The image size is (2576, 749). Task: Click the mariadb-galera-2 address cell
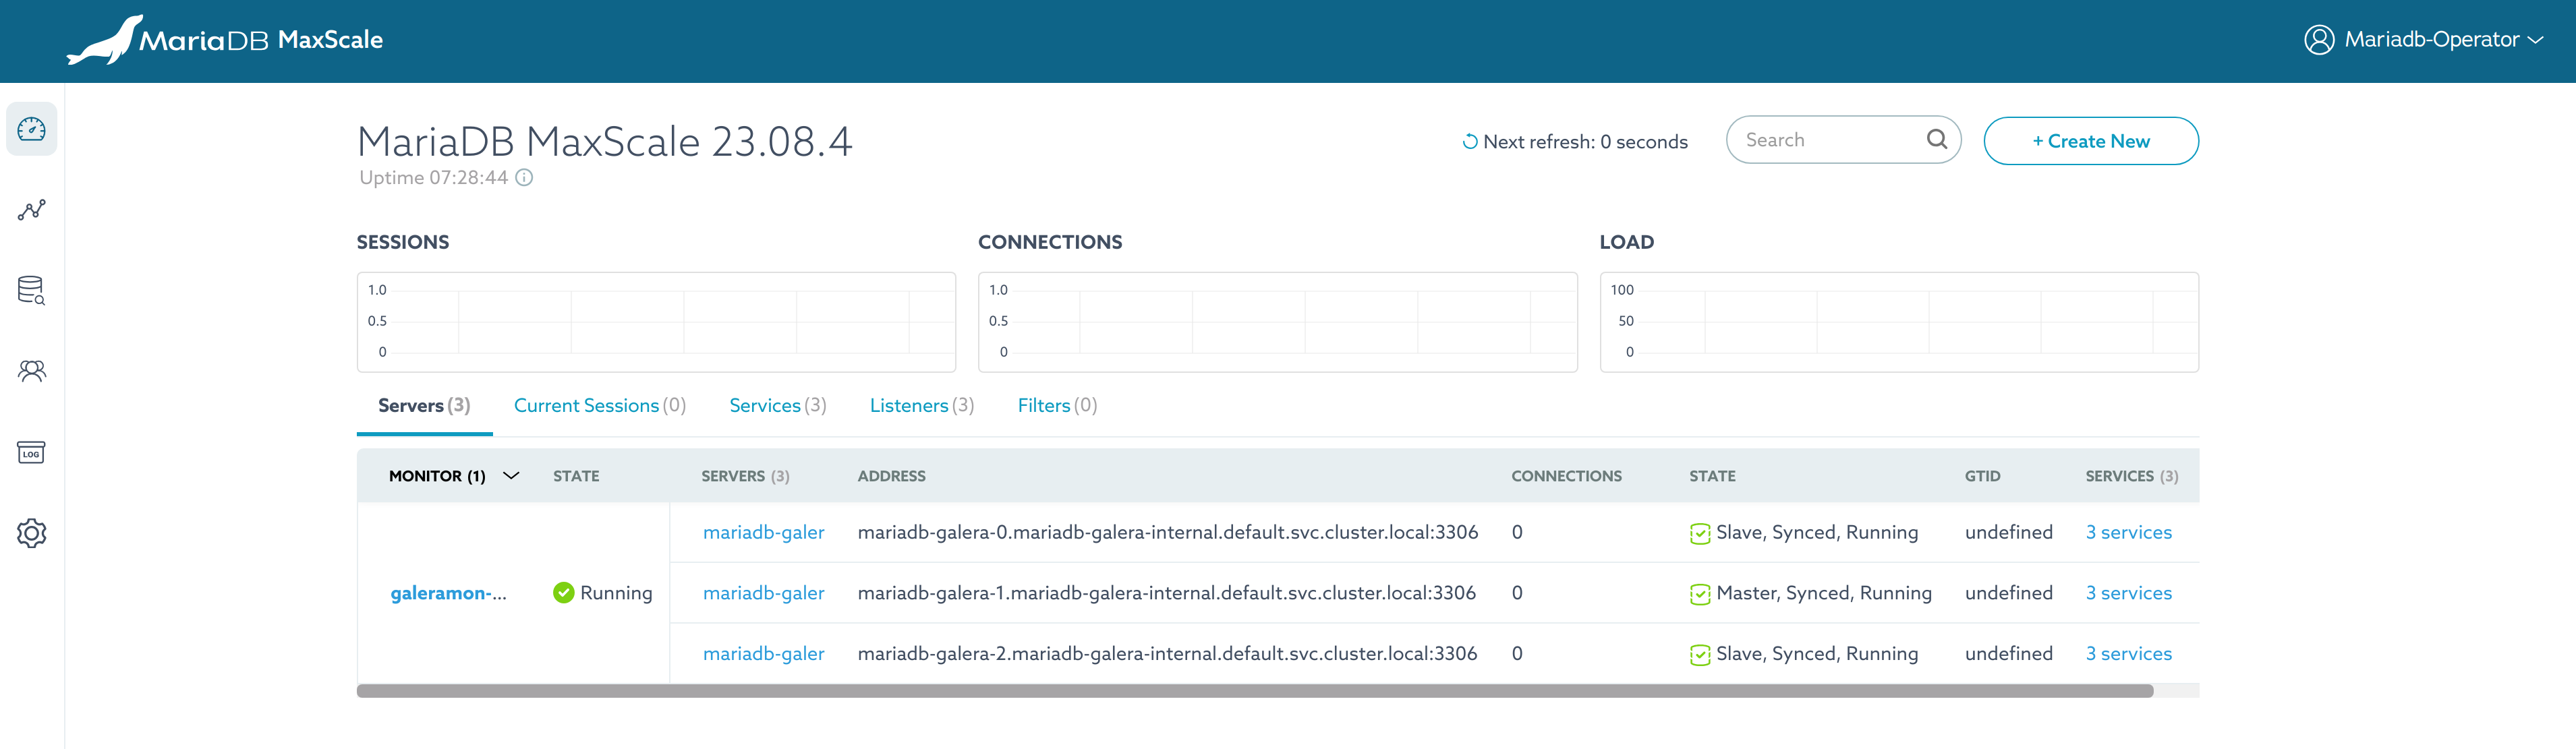1167,653
